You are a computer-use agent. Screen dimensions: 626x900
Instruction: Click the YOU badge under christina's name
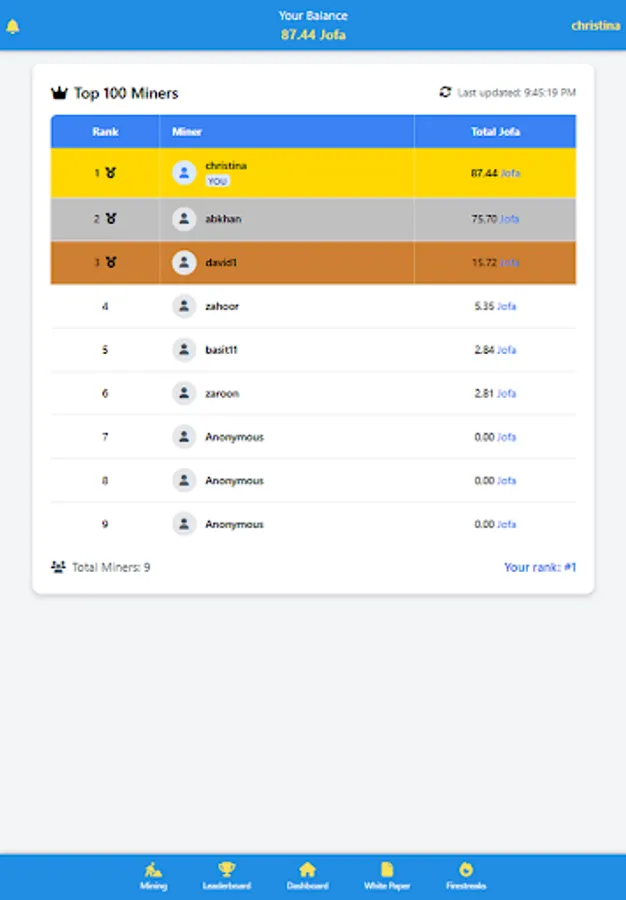point(214,180)
